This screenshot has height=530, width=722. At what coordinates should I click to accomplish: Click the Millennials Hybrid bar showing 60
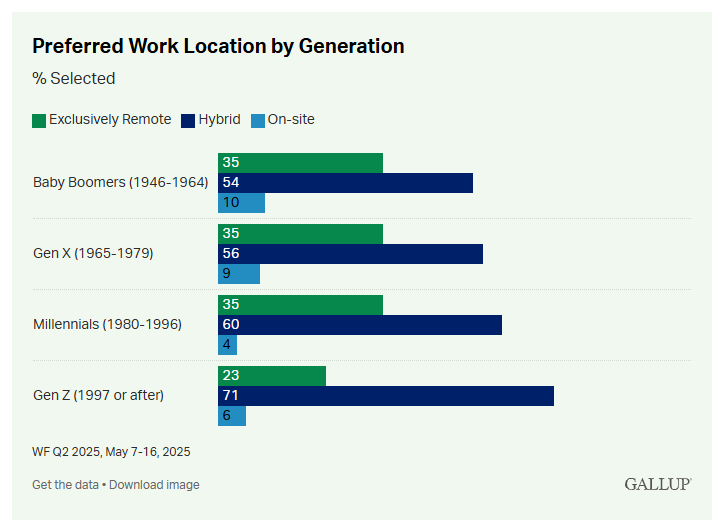click(x=359, y=325)
